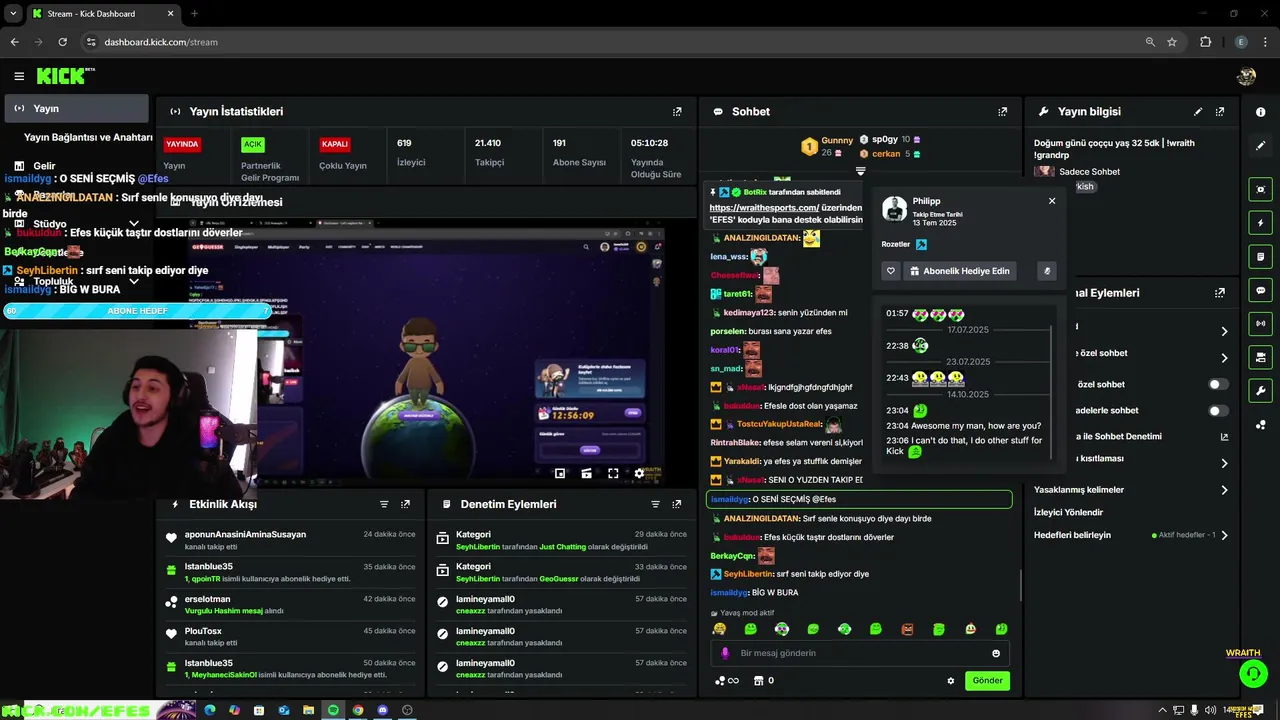
Task: Toggle the 'adelerle sohbet' switch in channel actions
Action: click(1218, 410)
